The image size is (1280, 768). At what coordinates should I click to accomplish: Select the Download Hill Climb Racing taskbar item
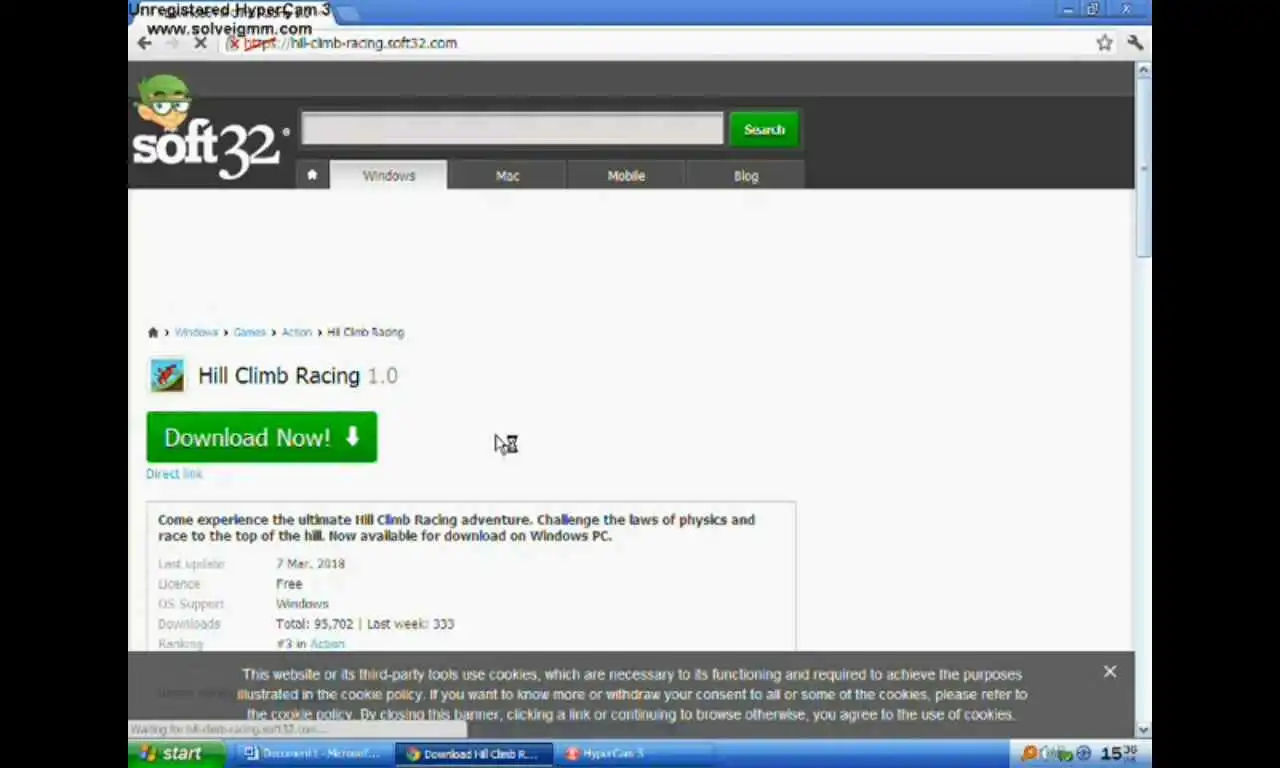point(474,754)
